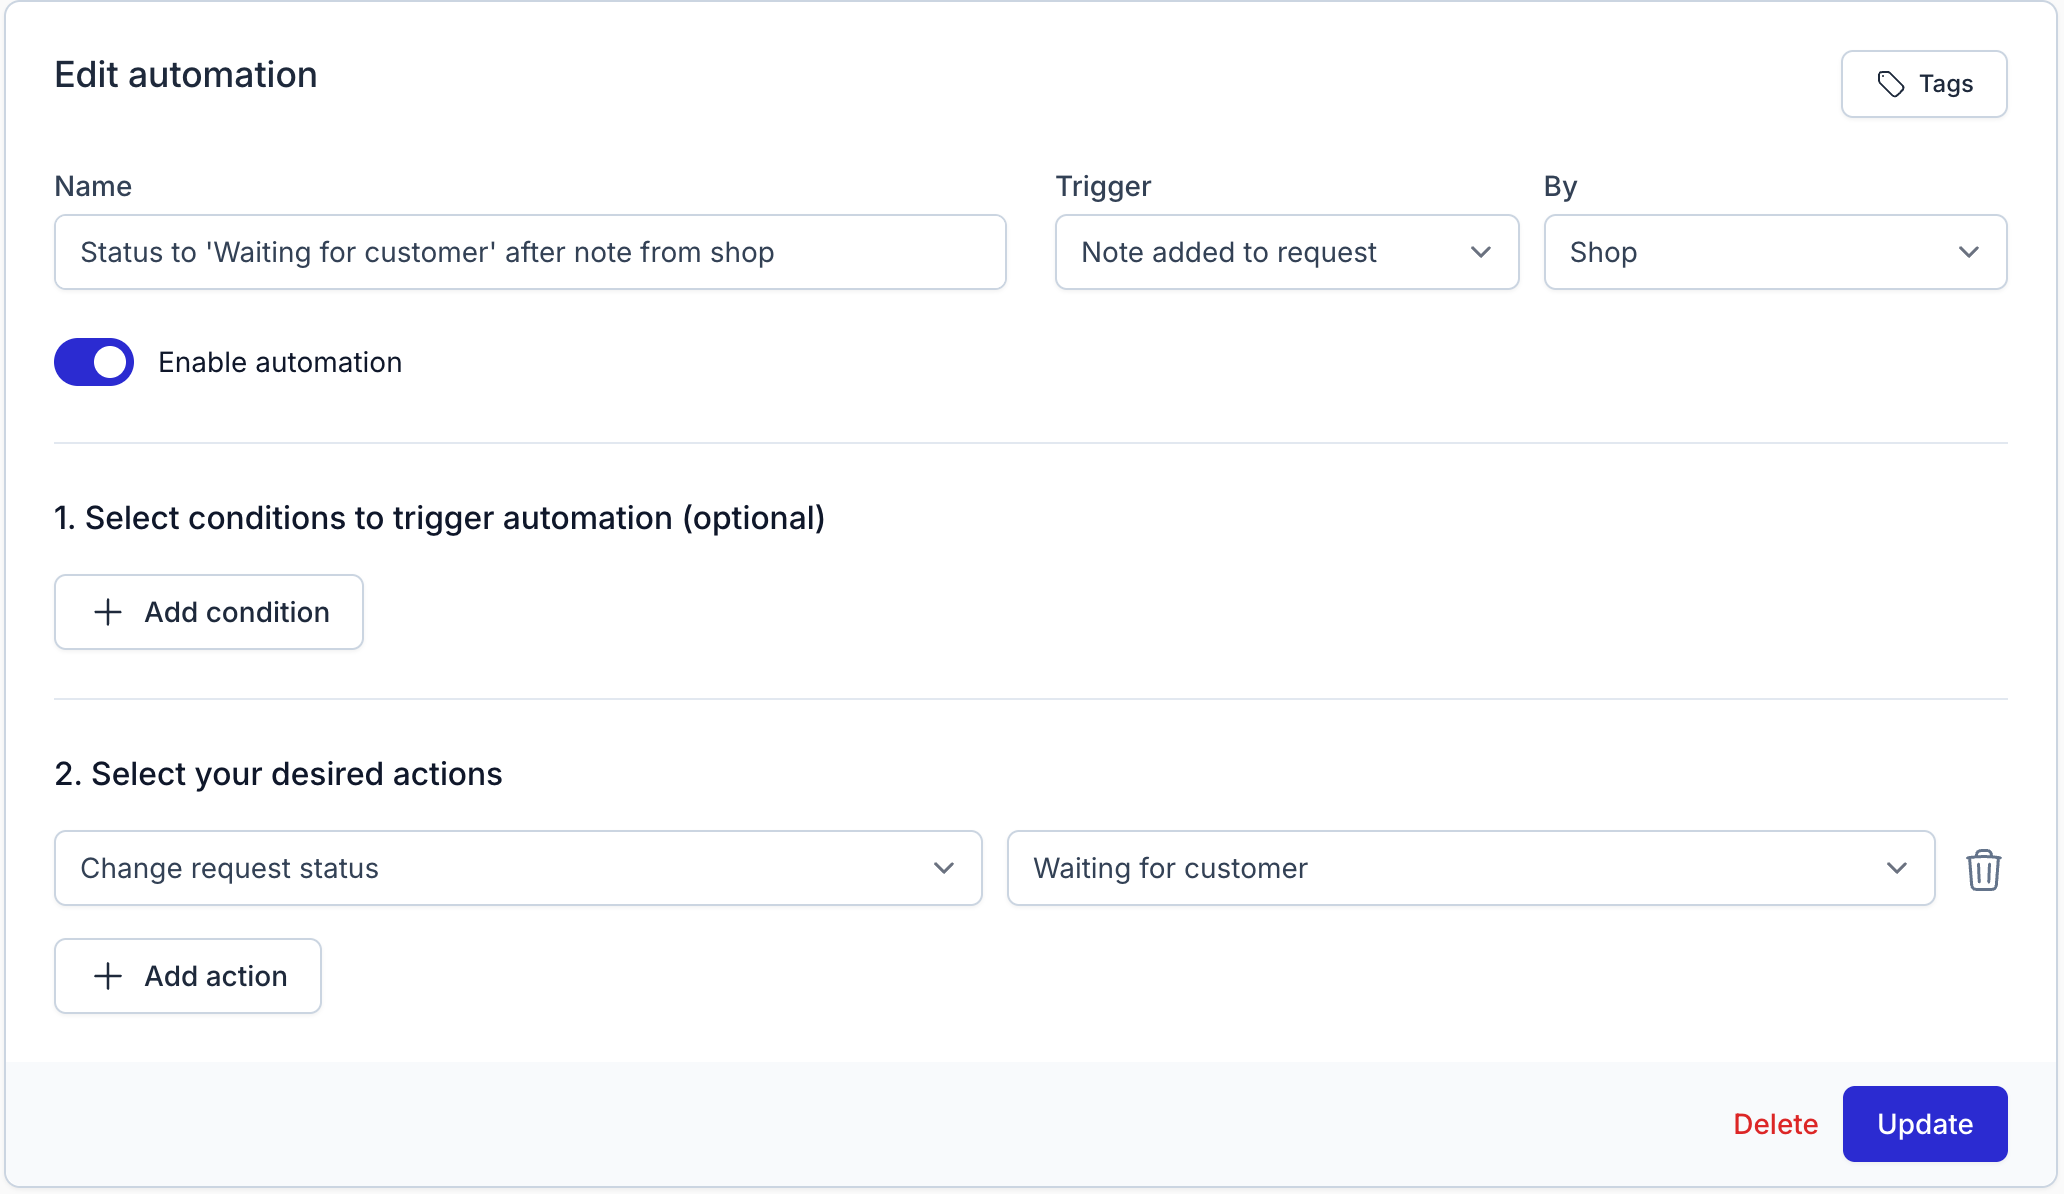
Task: Click the plus icon on Add action
Action: point(108,976)
